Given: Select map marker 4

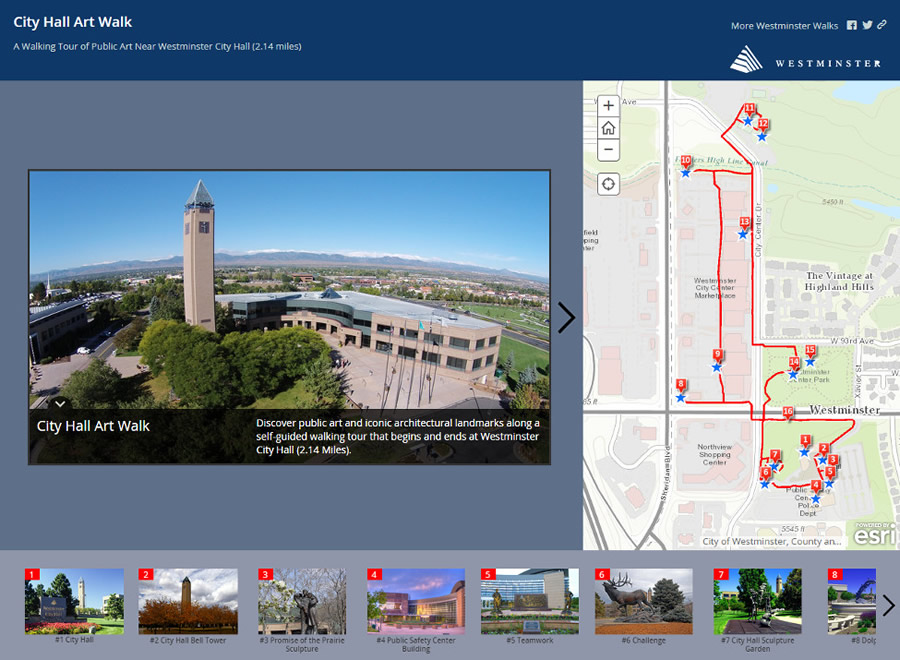Looking at the screenshot, I should click(x=816, y=486).
